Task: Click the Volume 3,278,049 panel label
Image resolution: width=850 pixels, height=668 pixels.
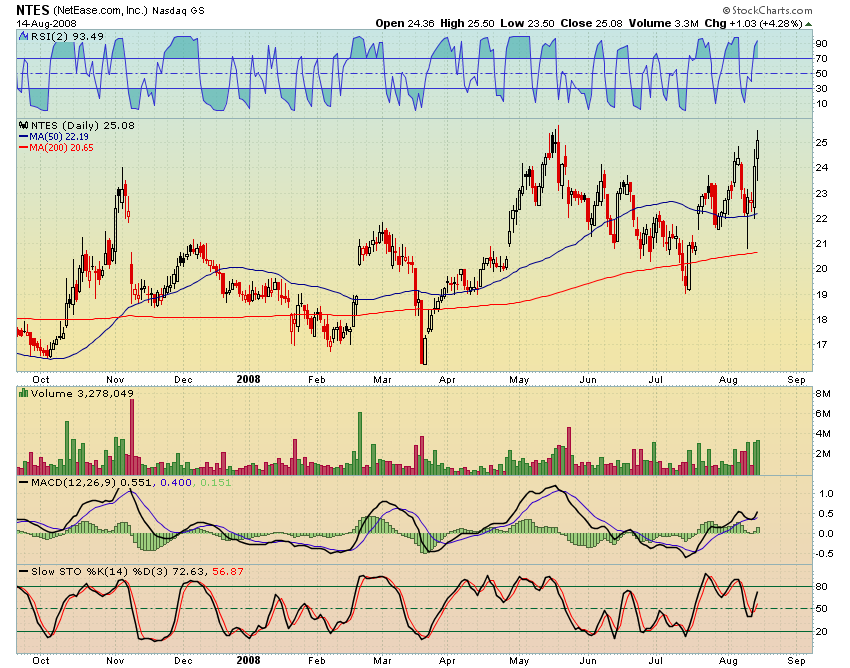Action: 82,393
